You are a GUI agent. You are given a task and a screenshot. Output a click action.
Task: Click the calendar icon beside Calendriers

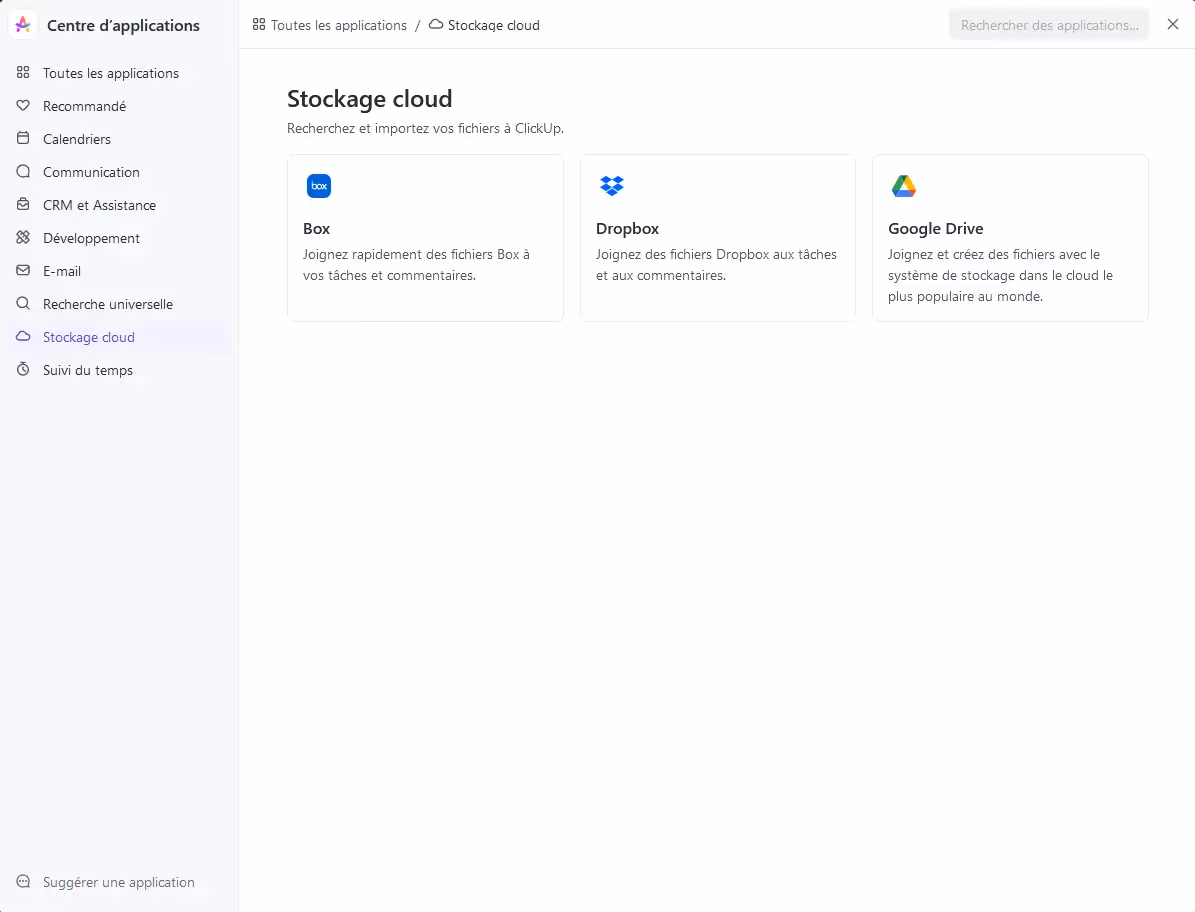tap(23, 139)
